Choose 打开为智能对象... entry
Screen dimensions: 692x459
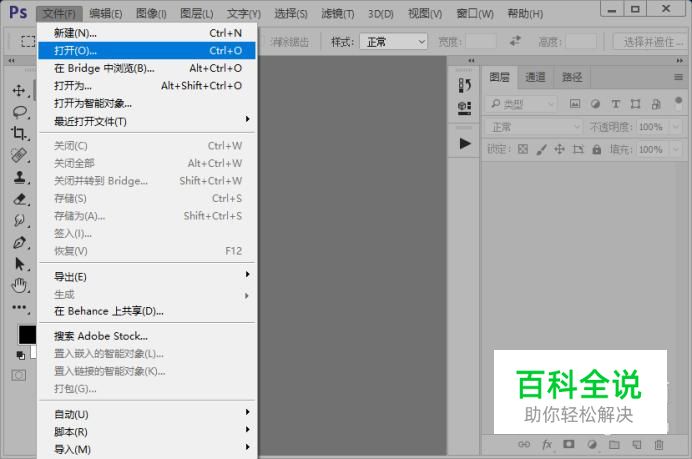pyautogui.click(x=147, y=103)
